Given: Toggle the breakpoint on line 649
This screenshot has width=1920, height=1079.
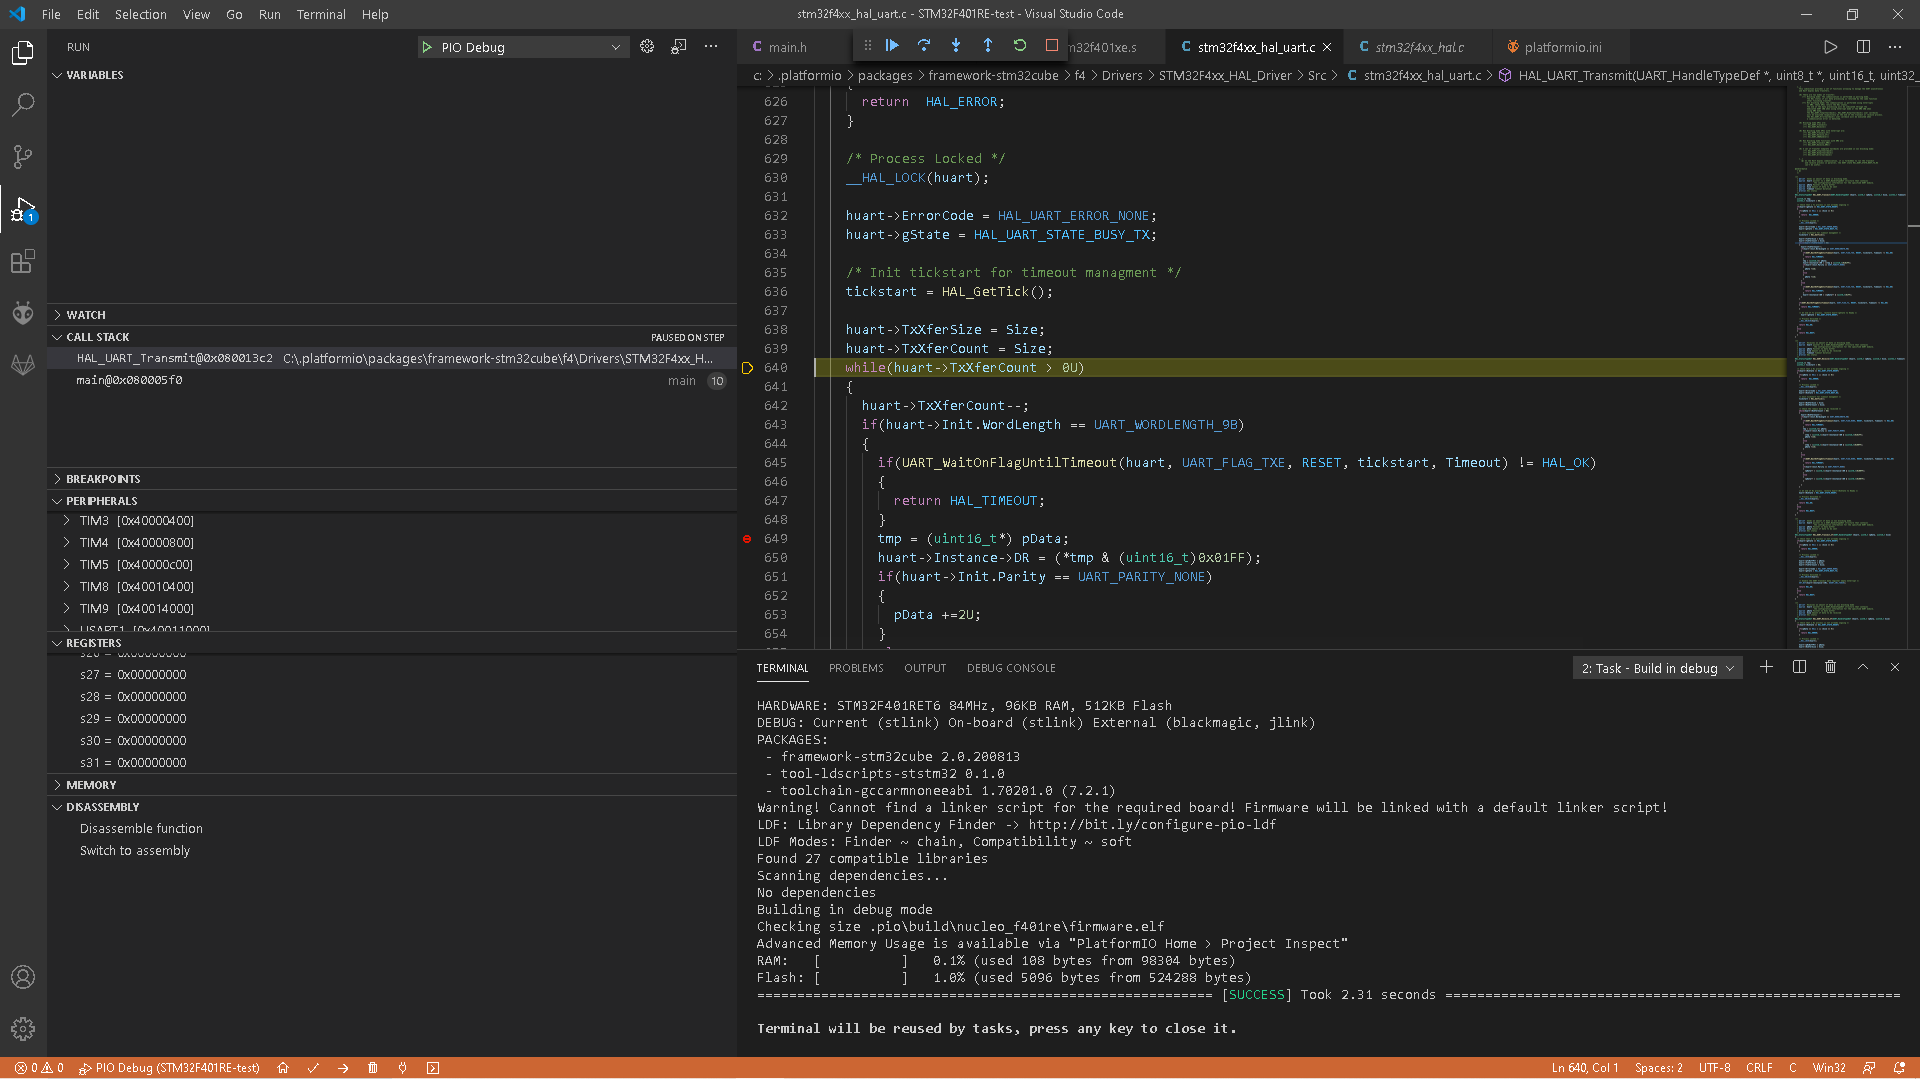Looking at the screenshot, I should coord(746,539).
